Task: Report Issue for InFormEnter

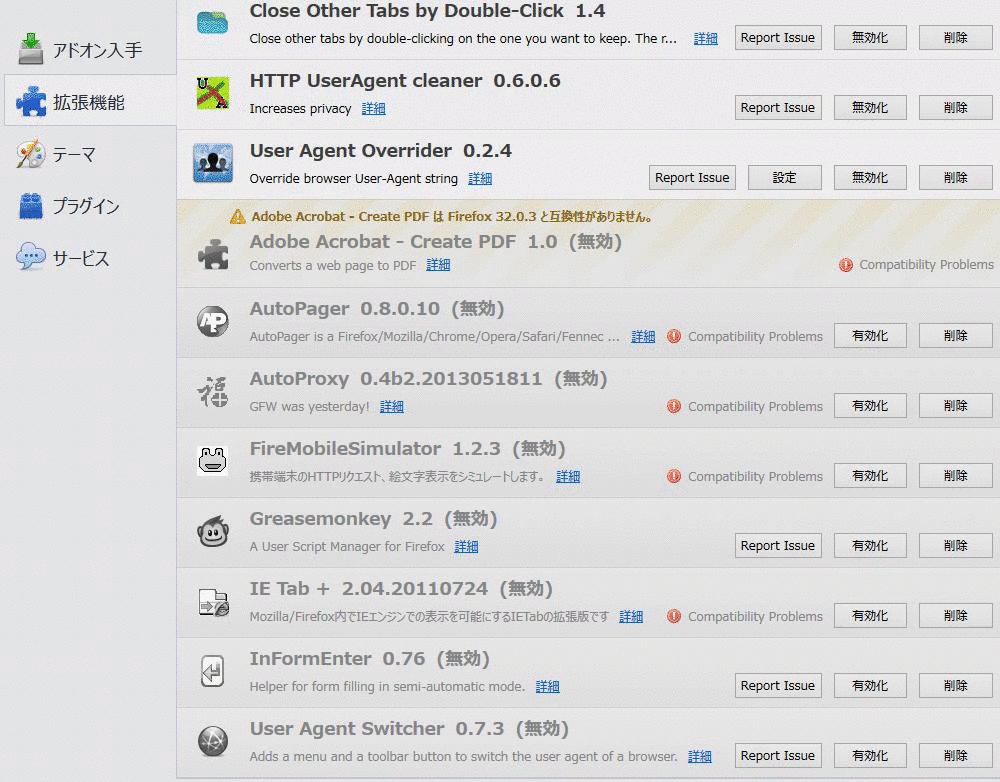Action: (x=777, y=686)
